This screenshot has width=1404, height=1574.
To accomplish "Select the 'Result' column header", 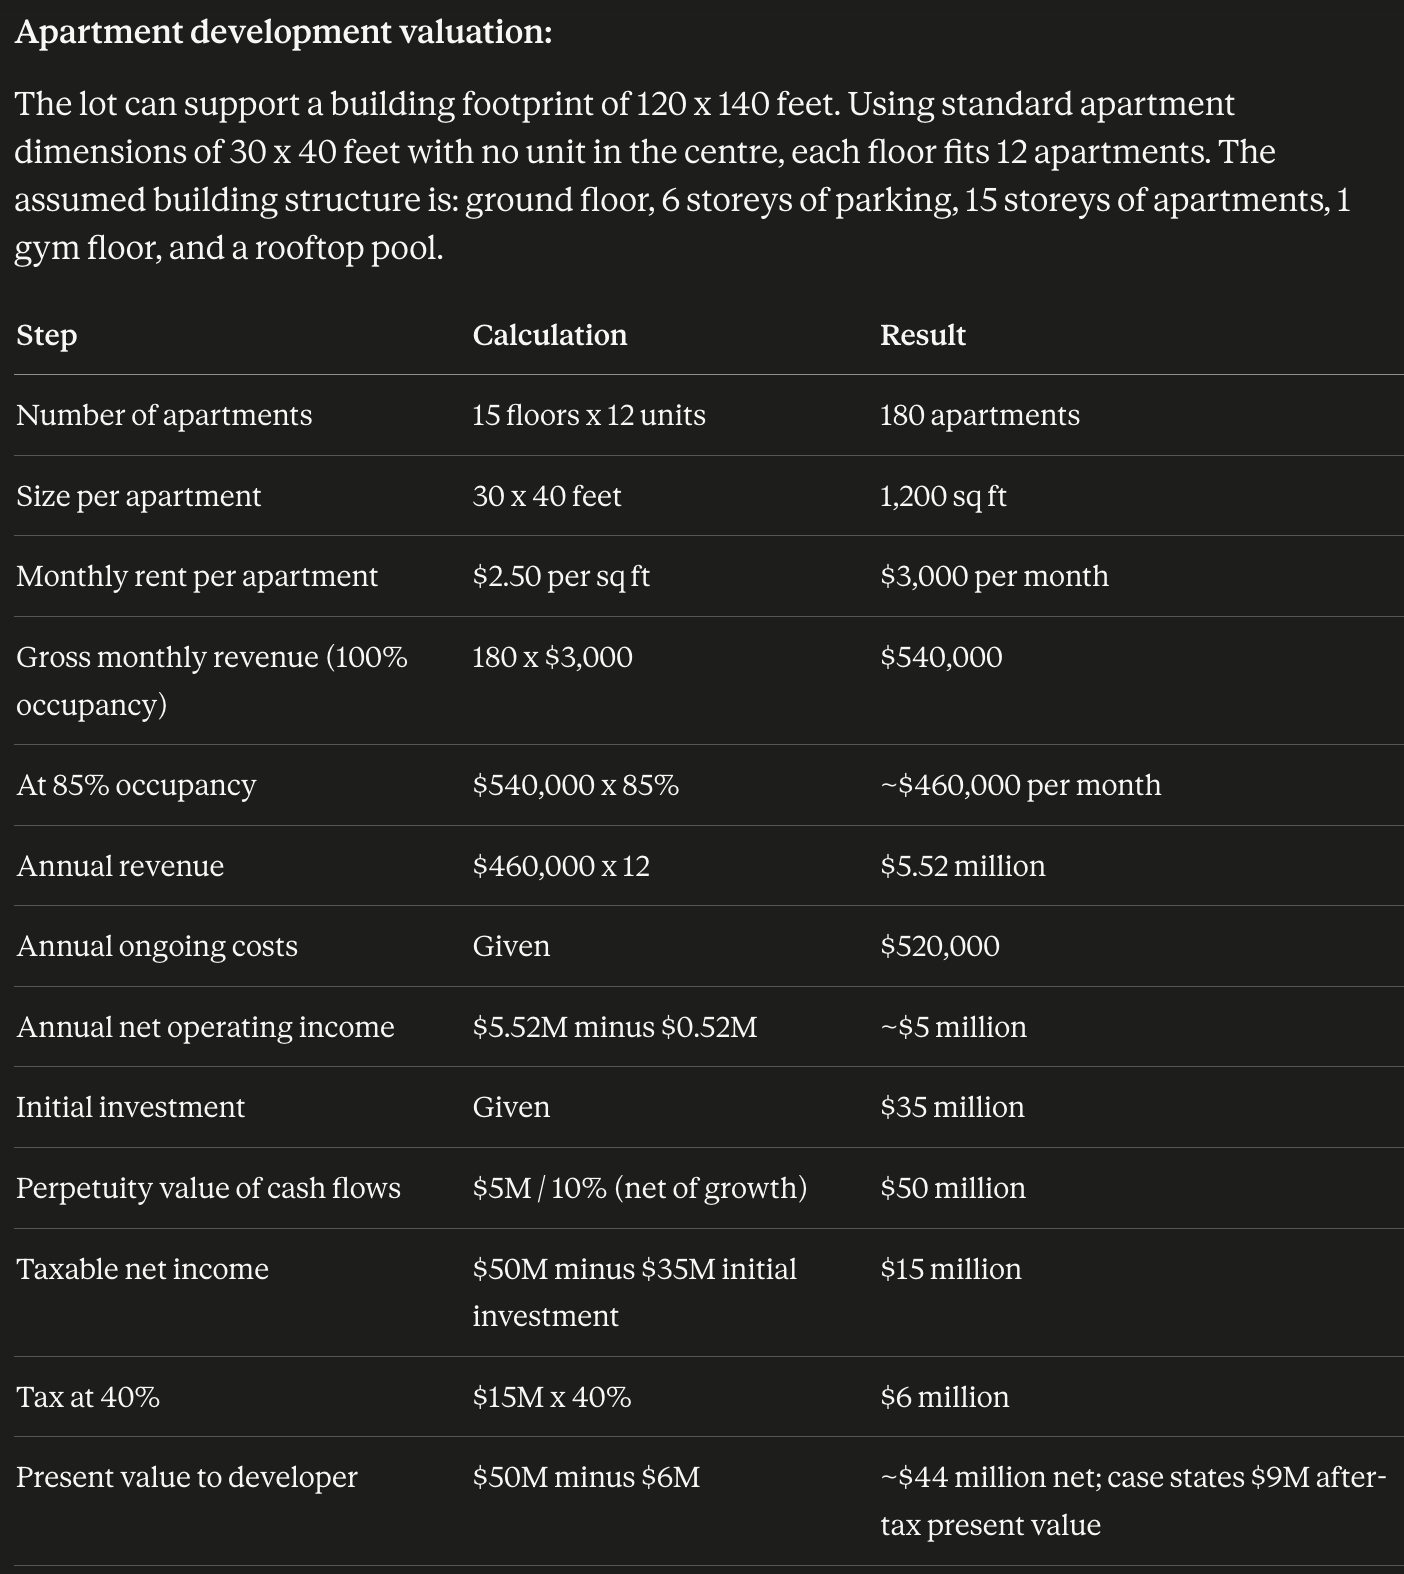I will point(923,335).
